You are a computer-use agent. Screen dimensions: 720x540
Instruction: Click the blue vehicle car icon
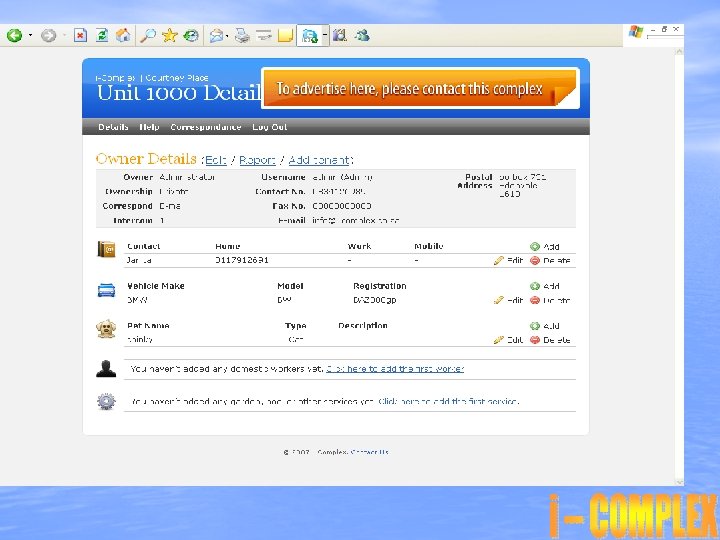pyautogui.click(x=107, y=290)
